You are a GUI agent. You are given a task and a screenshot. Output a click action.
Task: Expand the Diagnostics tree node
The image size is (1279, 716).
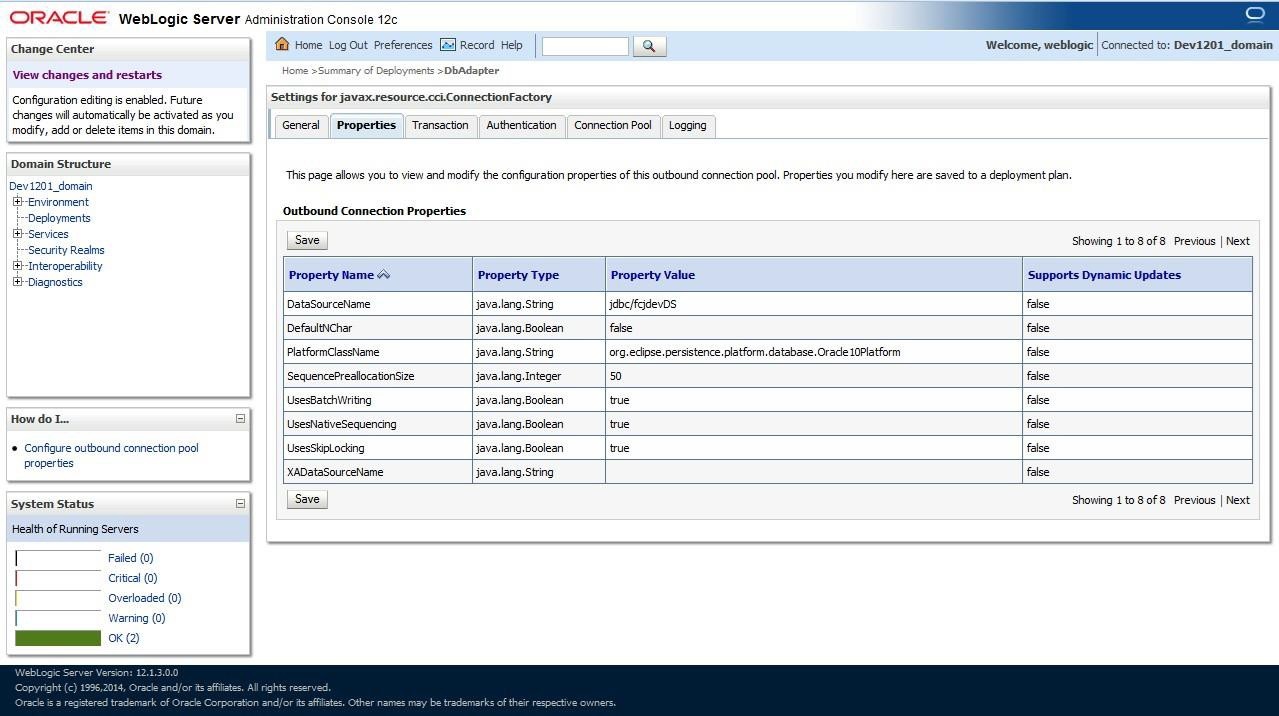coord(18,282)
